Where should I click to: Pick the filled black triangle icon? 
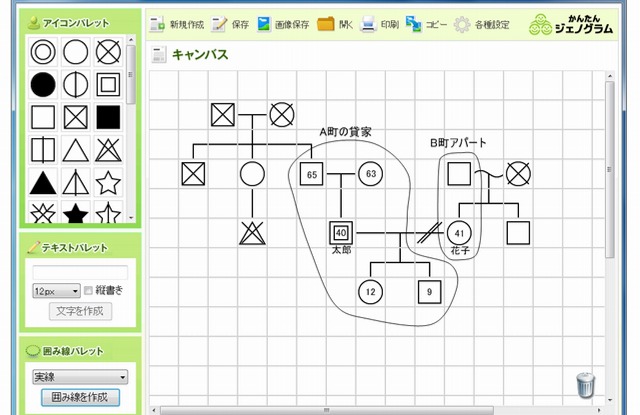pos(43,183)
